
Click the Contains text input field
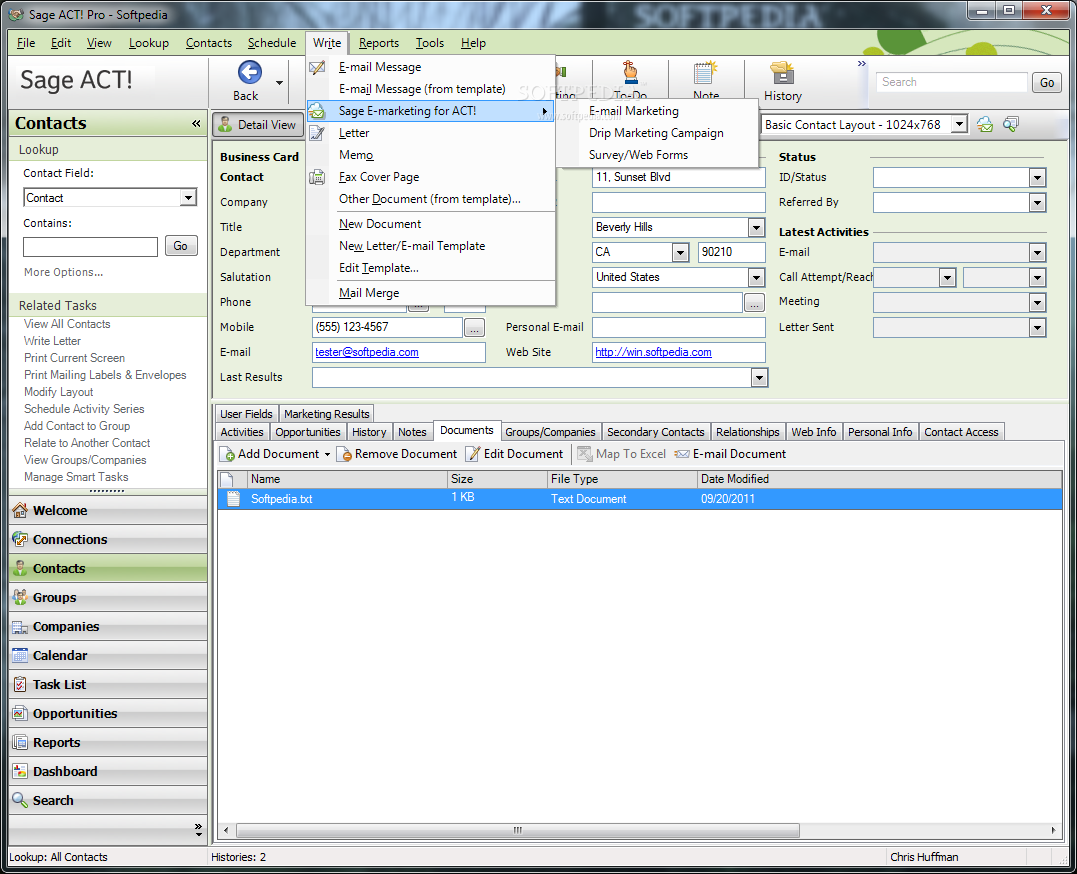[x=90, y=246]
